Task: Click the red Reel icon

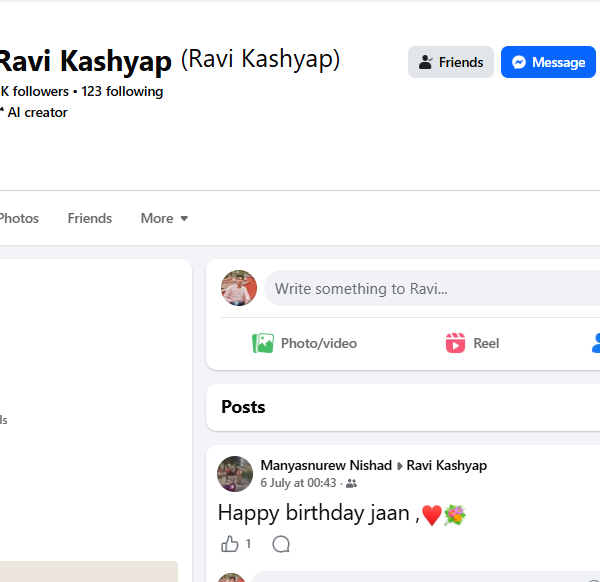Action: pos(455,343)
